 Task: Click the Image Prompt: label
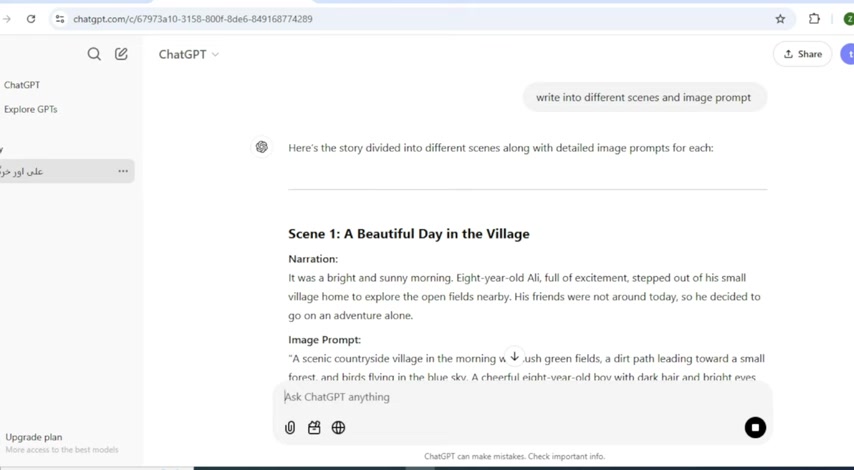point(325,340)
